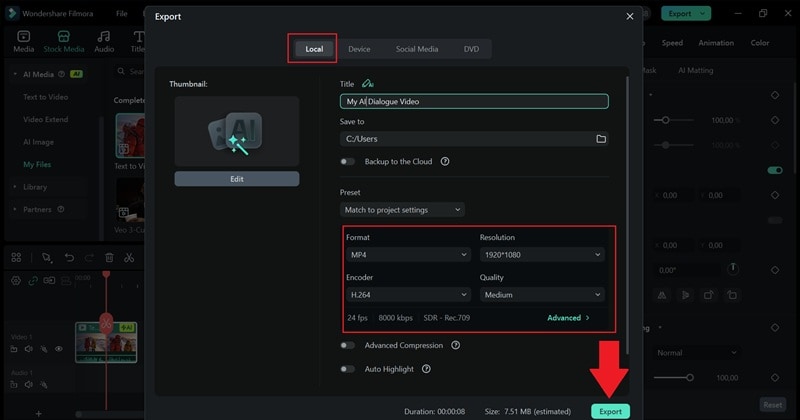Select Text to Video in the sidebar

point(45,97)
